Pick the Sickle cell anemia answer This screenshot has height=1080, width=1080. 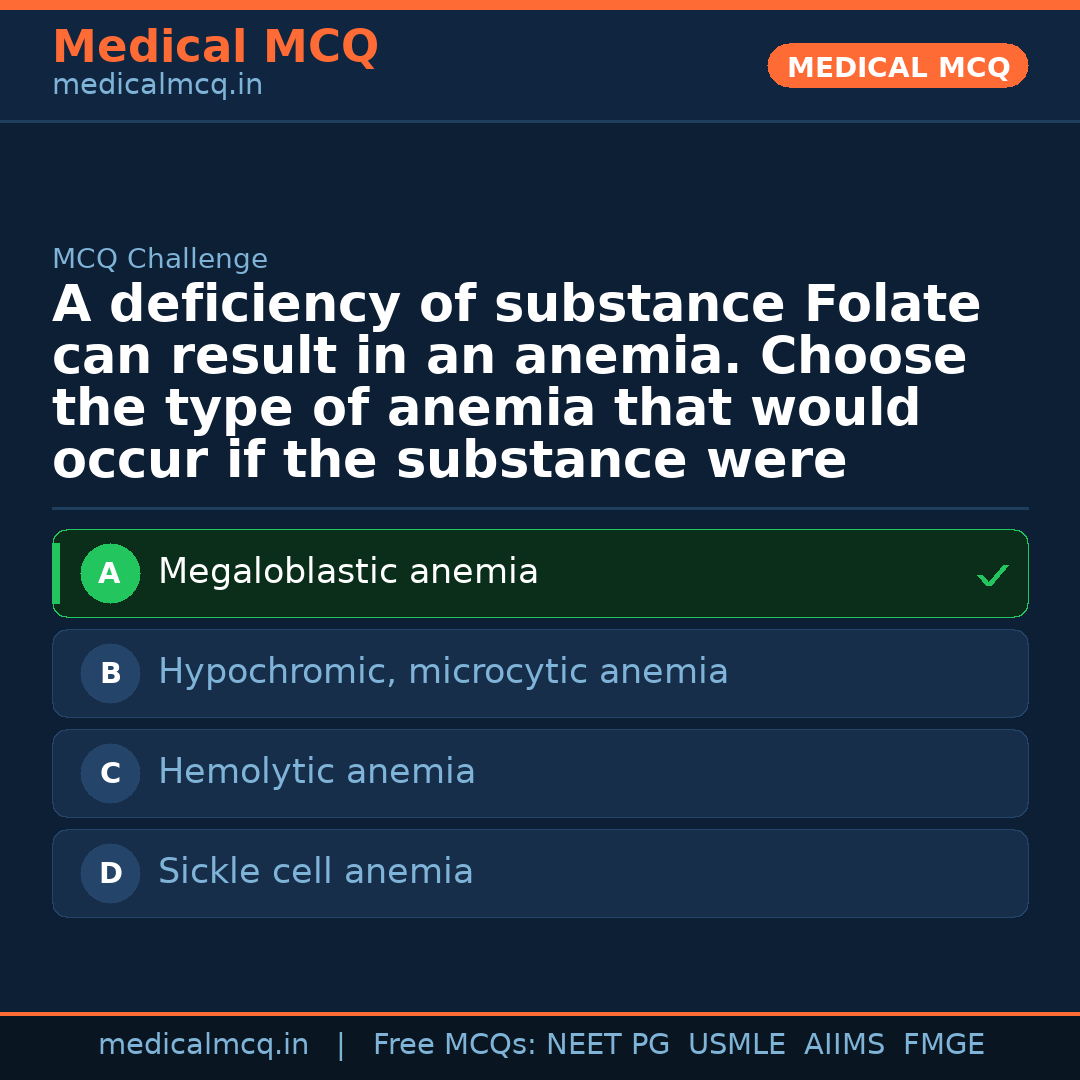coord(315,872)
